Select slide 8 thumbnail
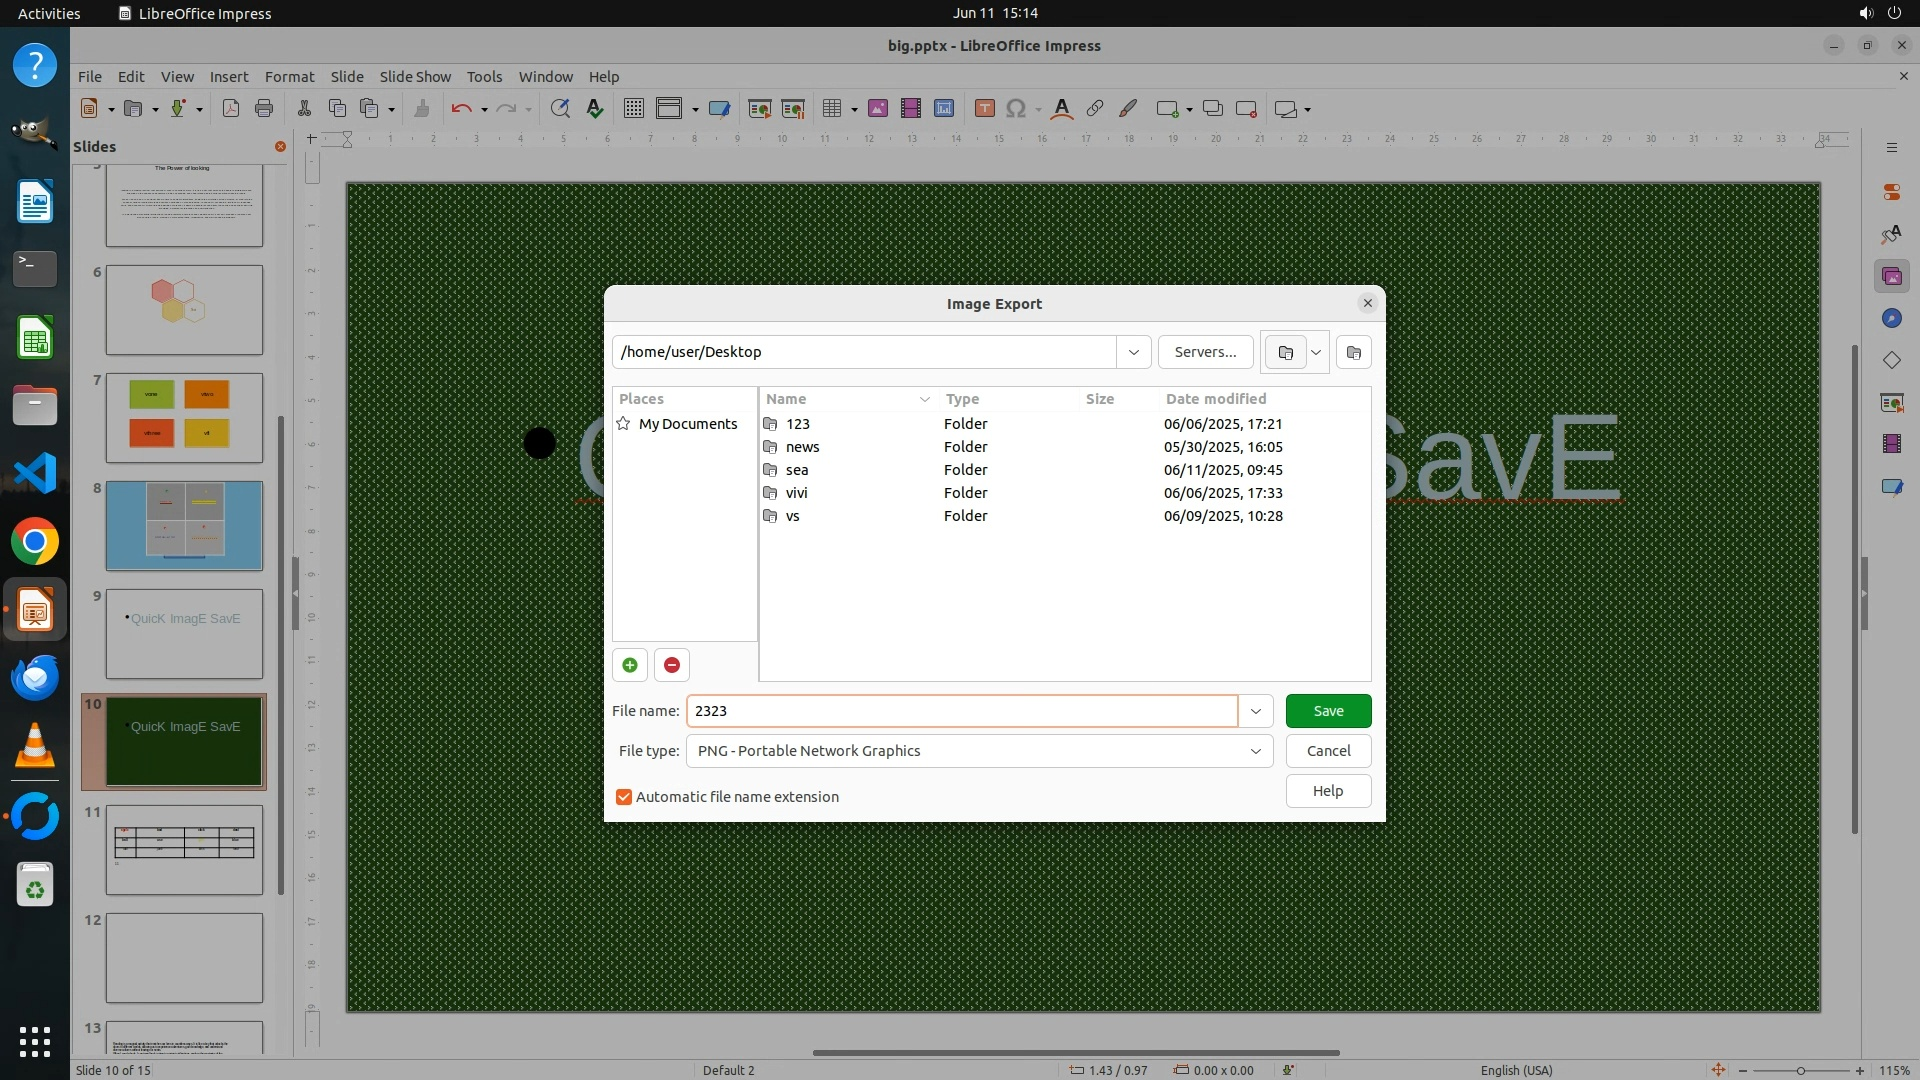The height and width of the screenshot is (1080, 1920). click(184, 526)
